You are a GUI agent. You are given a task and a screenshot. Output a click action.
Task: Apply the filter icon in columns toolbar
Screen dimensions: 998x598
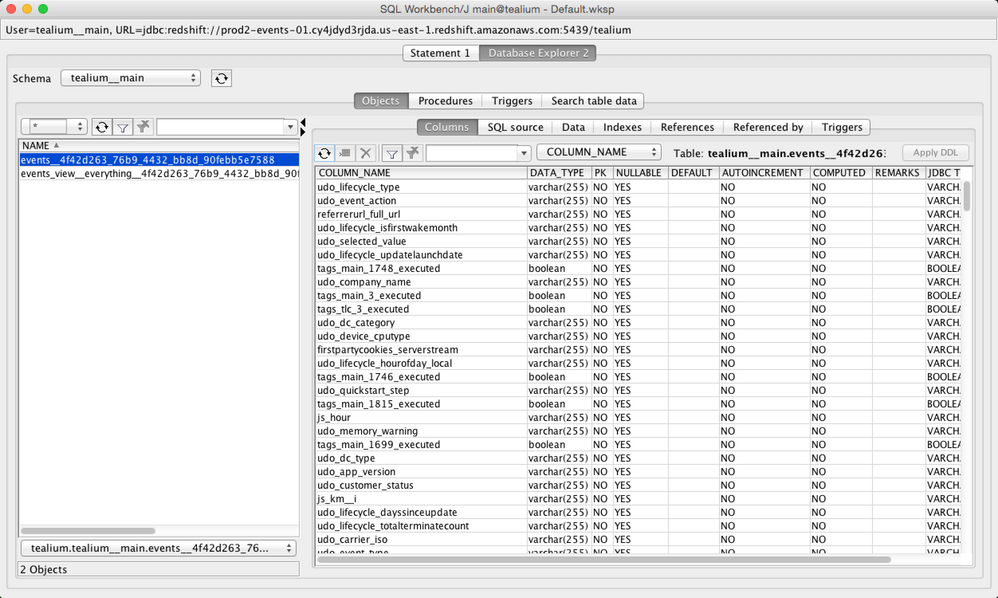[x=392, y=153]
